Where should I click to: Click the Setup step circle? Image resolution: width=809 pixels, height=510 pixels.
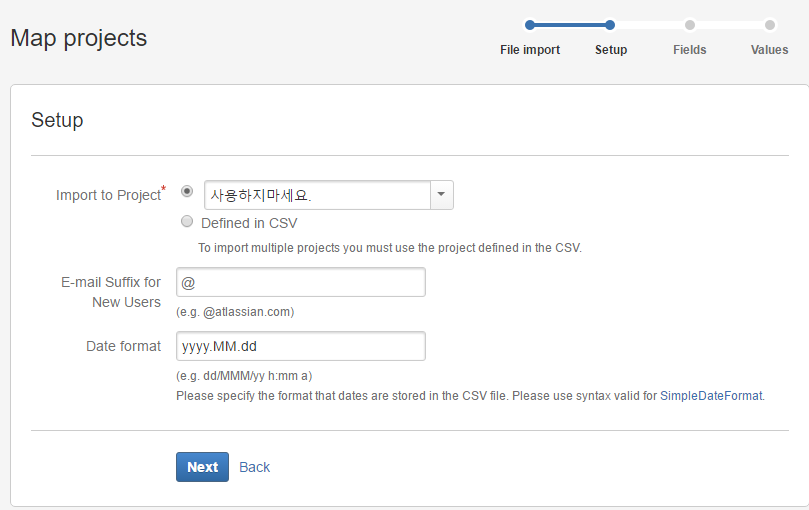pyautogui.click(x=610, y=25)
